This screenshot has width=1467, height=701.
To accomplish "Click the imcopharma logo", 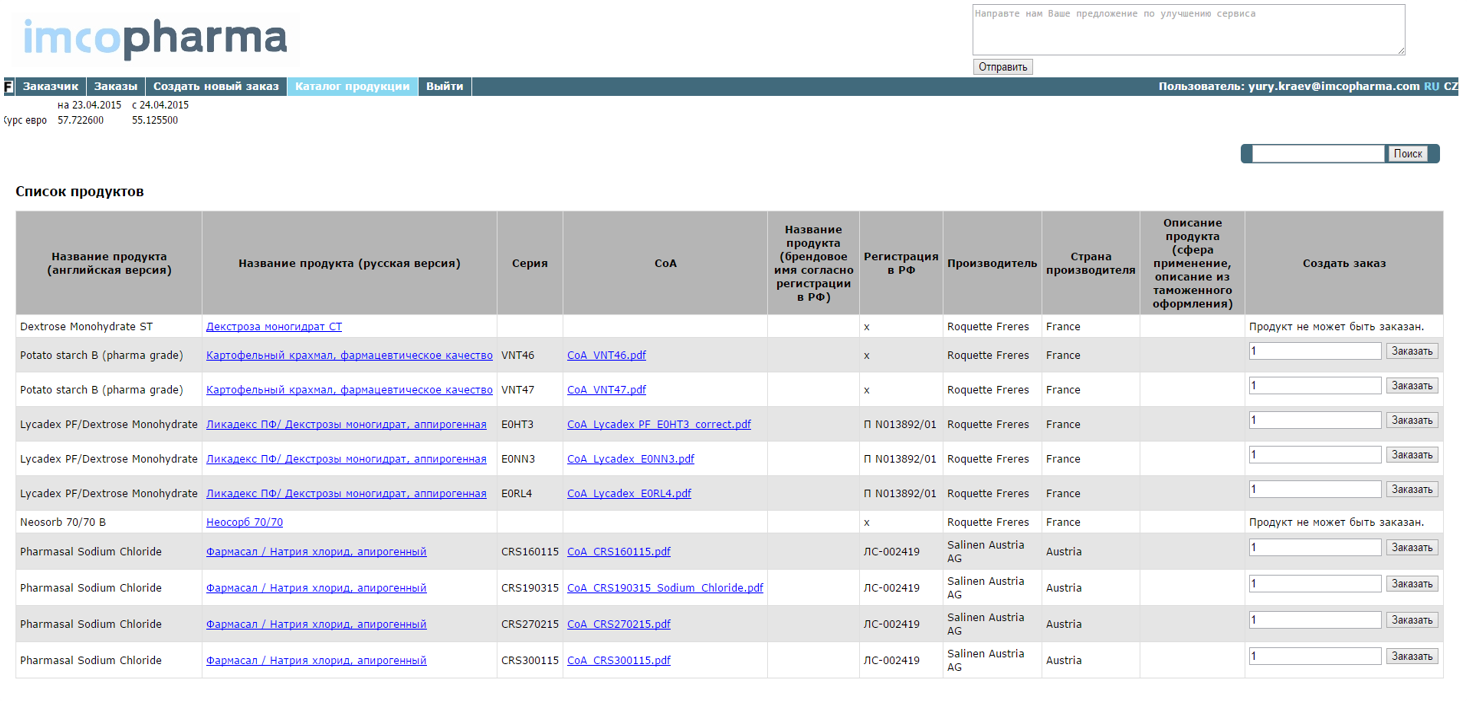I will (x=155, y=38).
